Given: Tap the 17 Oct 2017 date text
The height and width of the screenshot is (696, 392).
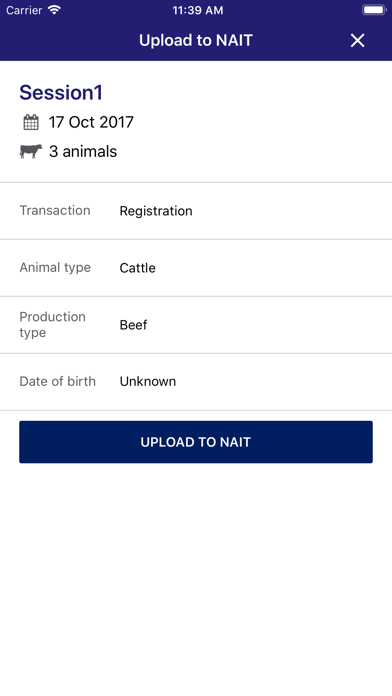Looking at the screenshot, I should pyautogui.click(x=91, y=122).
